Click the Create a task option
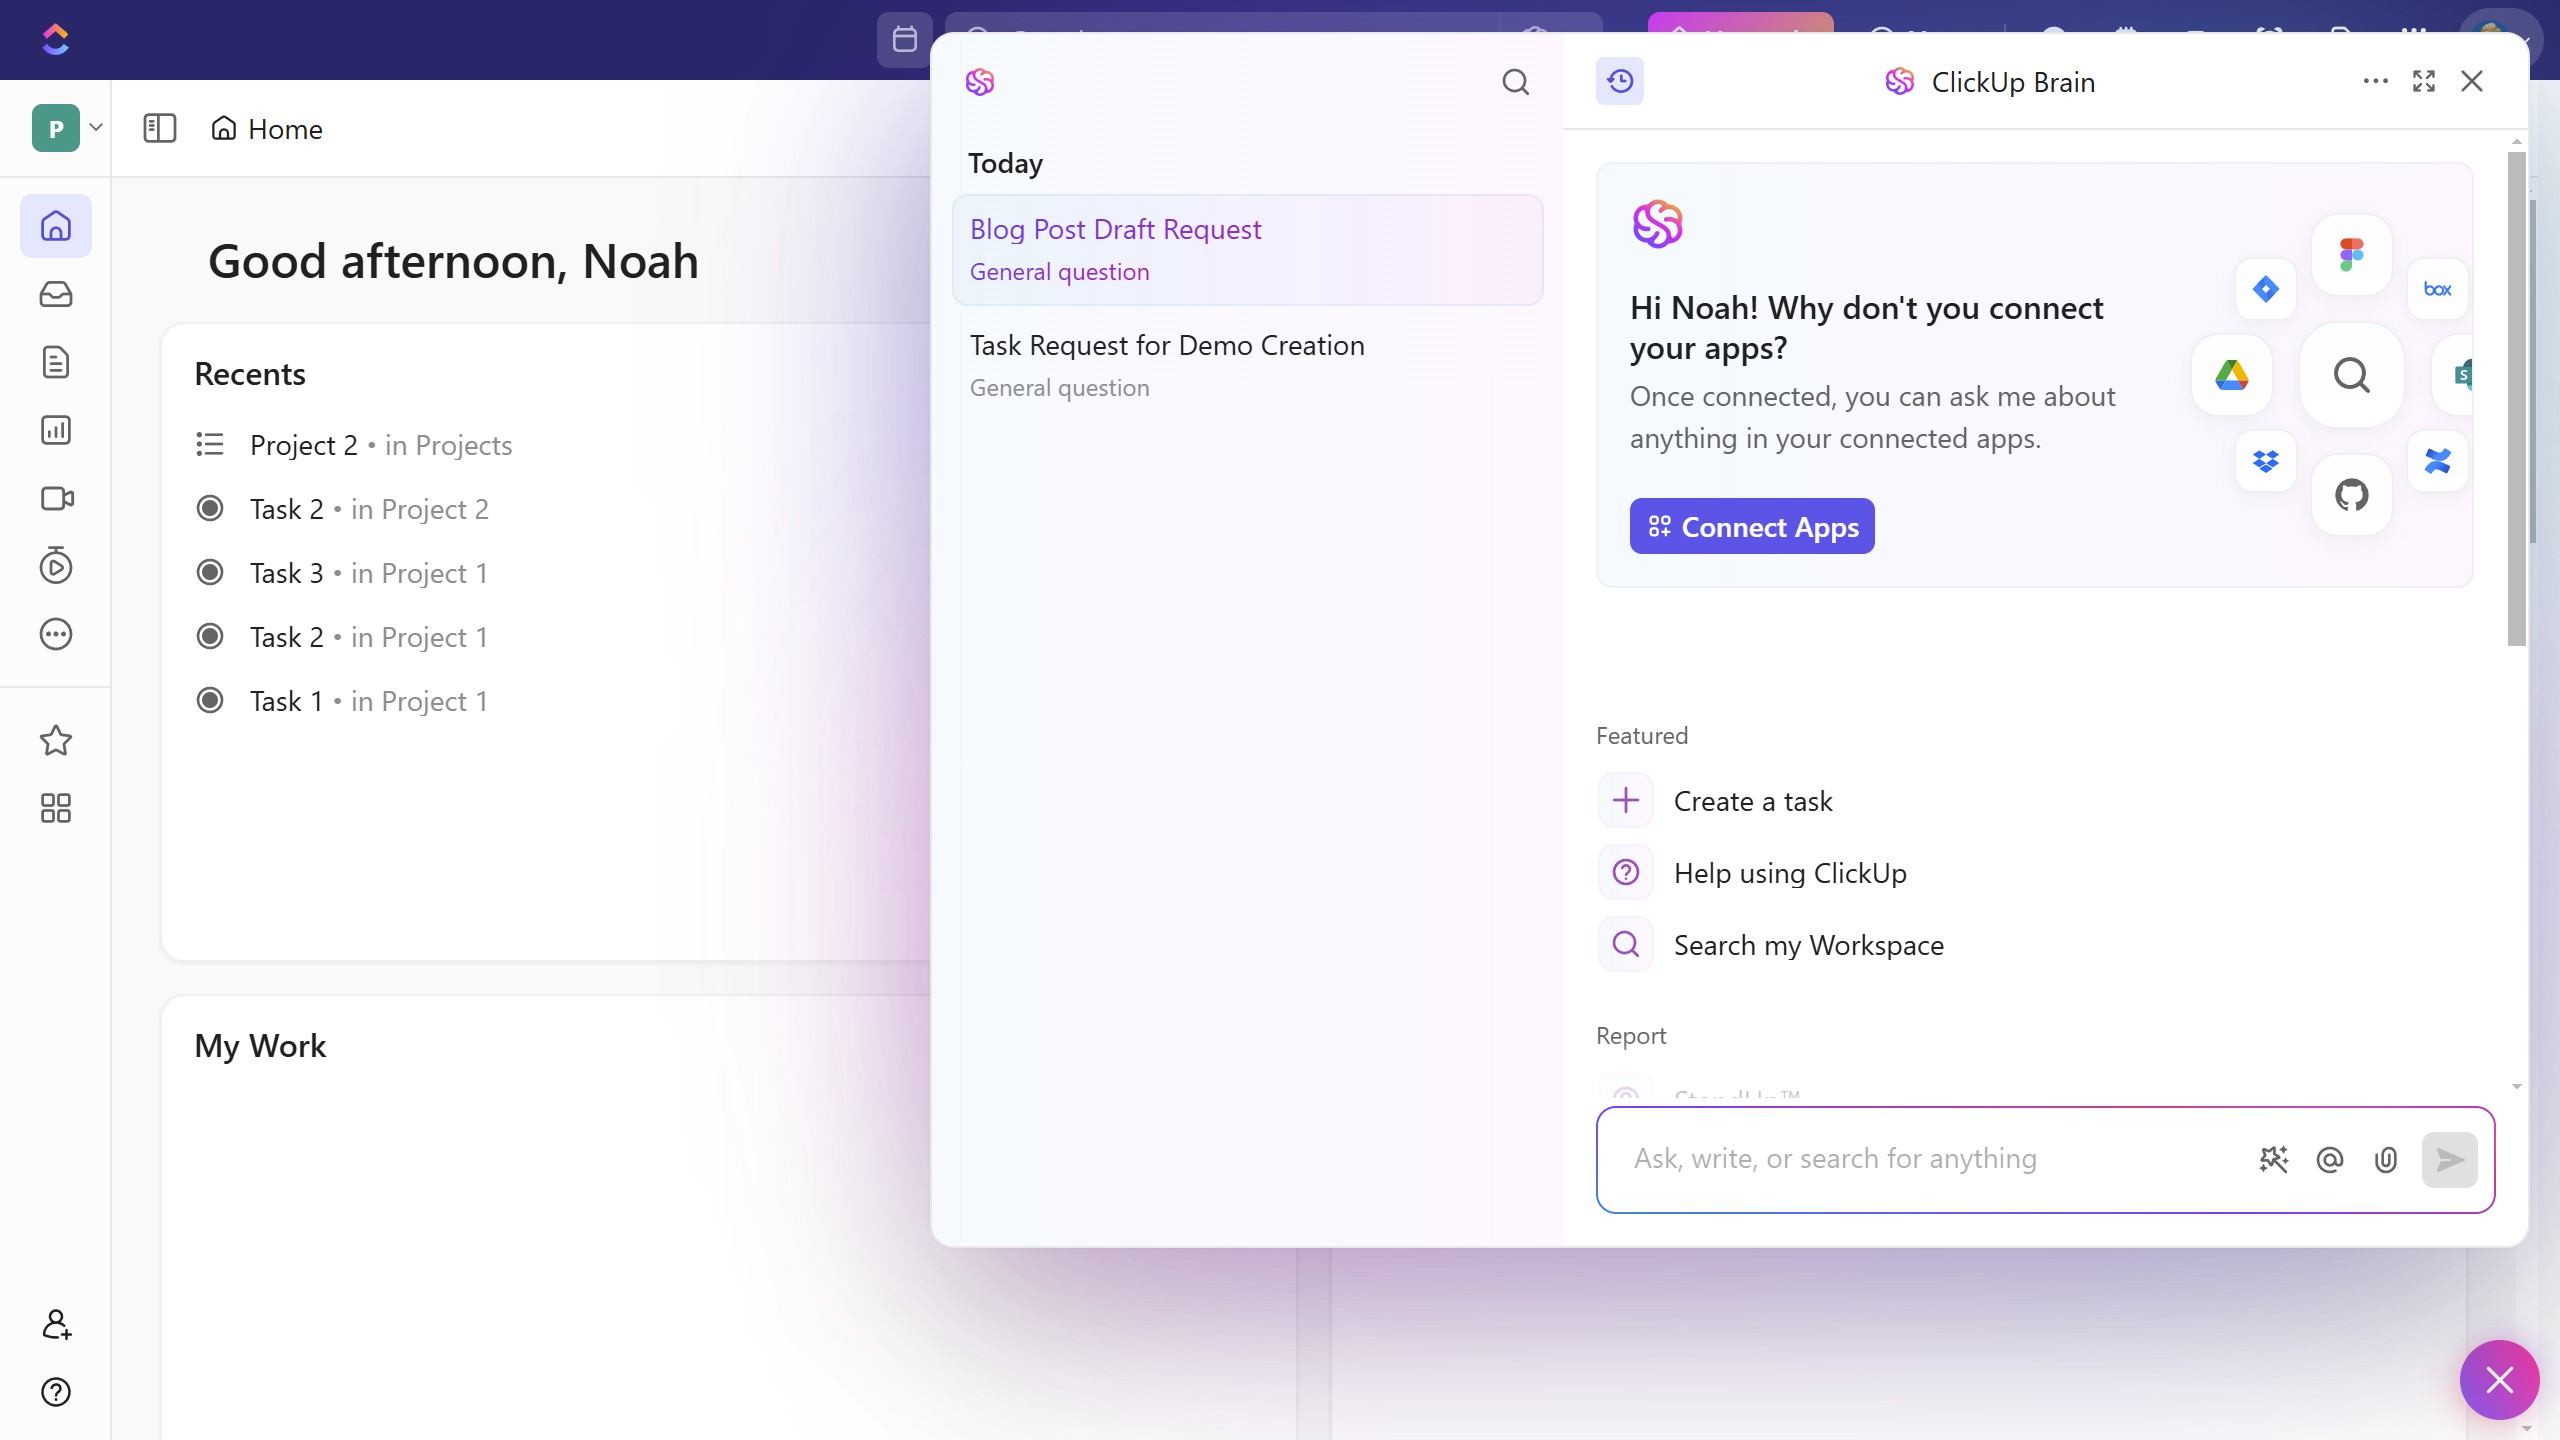 pyautogui.click(x=1753, y=801)
